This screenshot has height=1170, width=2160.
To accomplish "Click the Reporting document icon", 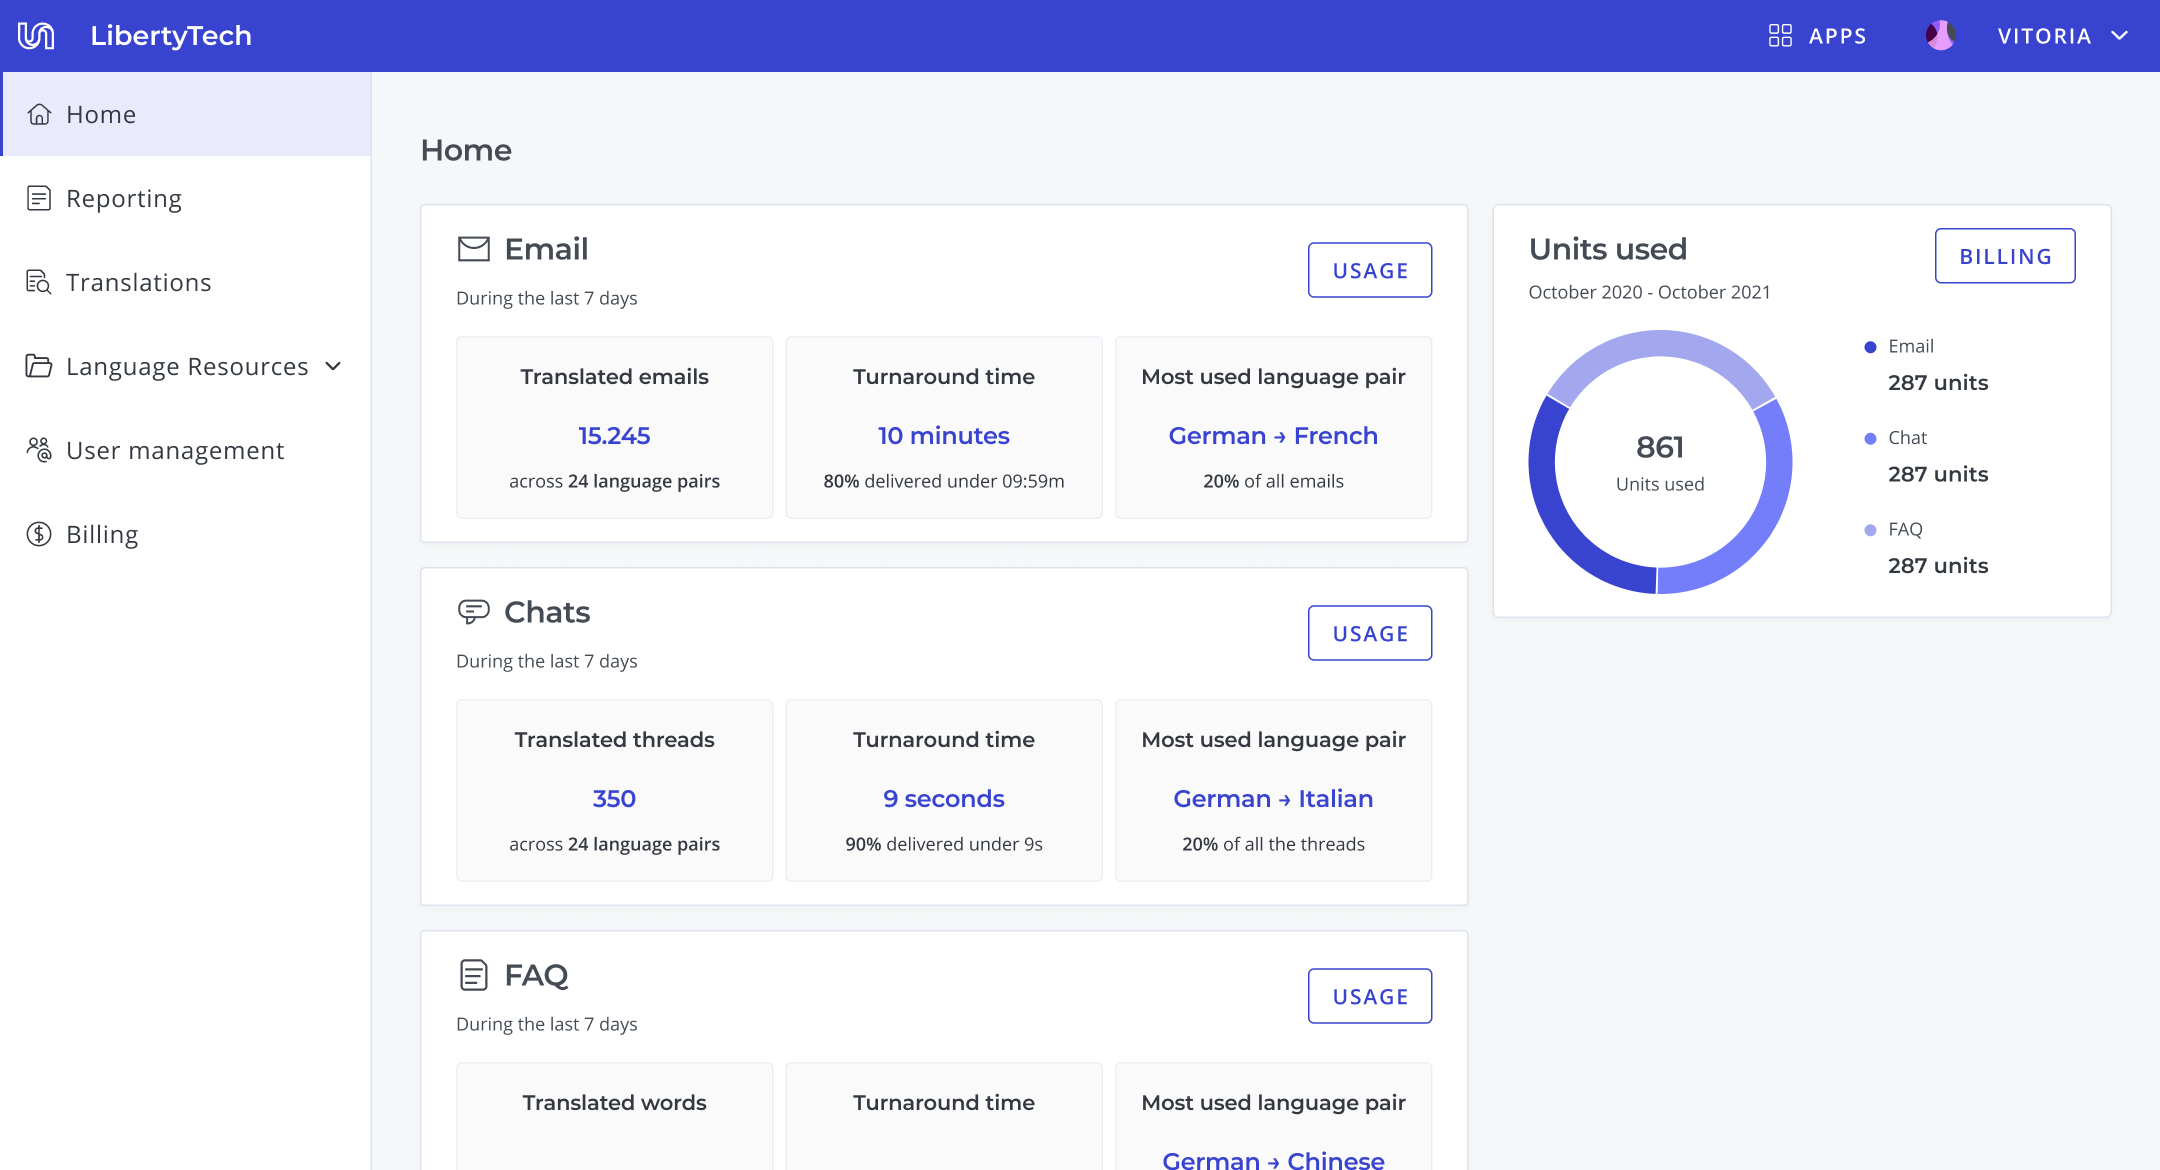I will point(39,198).
